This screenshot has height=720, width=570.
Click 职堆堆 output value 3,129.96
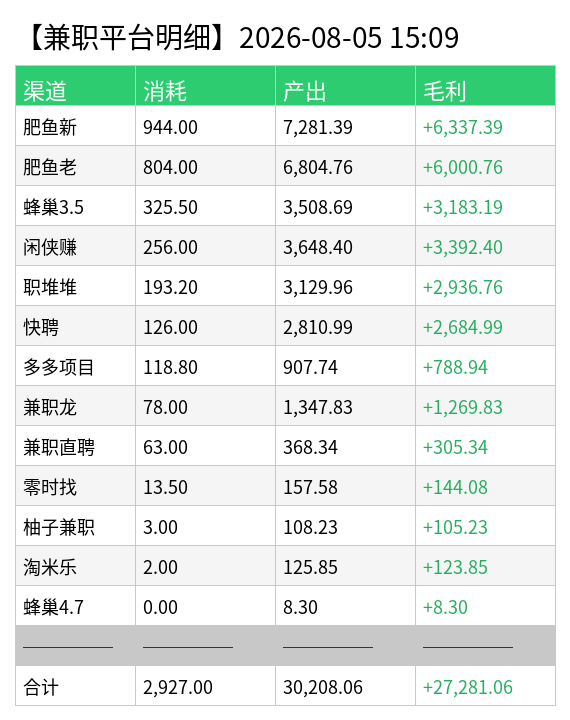coord(318,287)
